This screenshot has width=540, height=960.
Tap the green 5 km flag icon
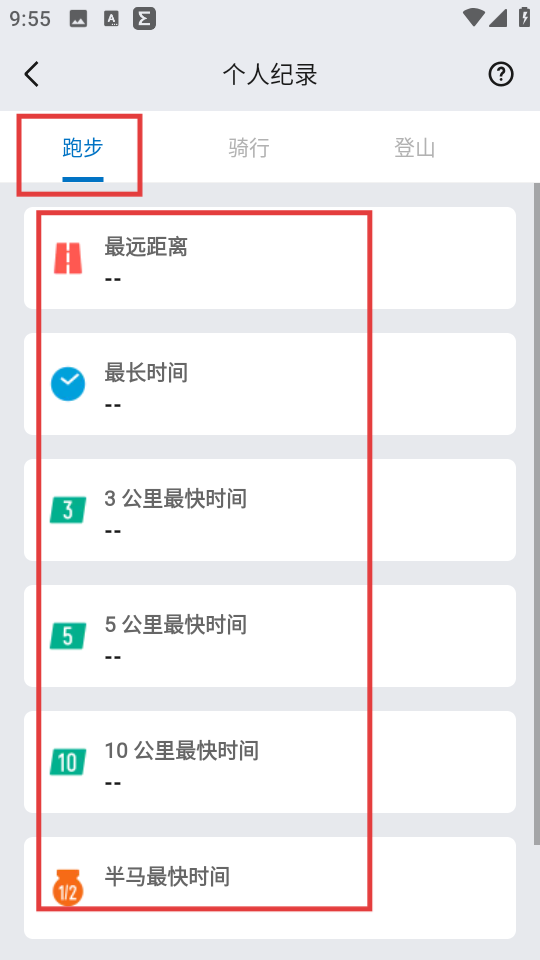pos(68,636)
